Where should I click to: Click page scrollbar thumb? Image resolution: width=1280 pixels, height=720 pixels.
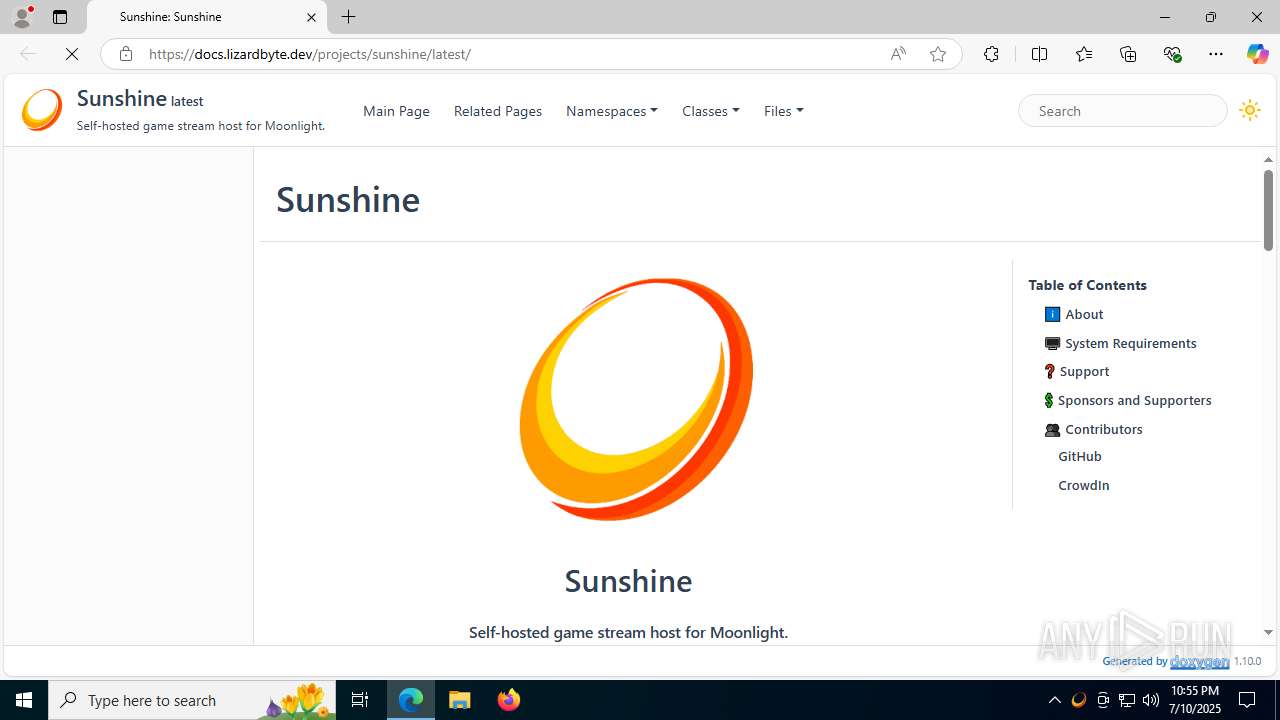1268,210
